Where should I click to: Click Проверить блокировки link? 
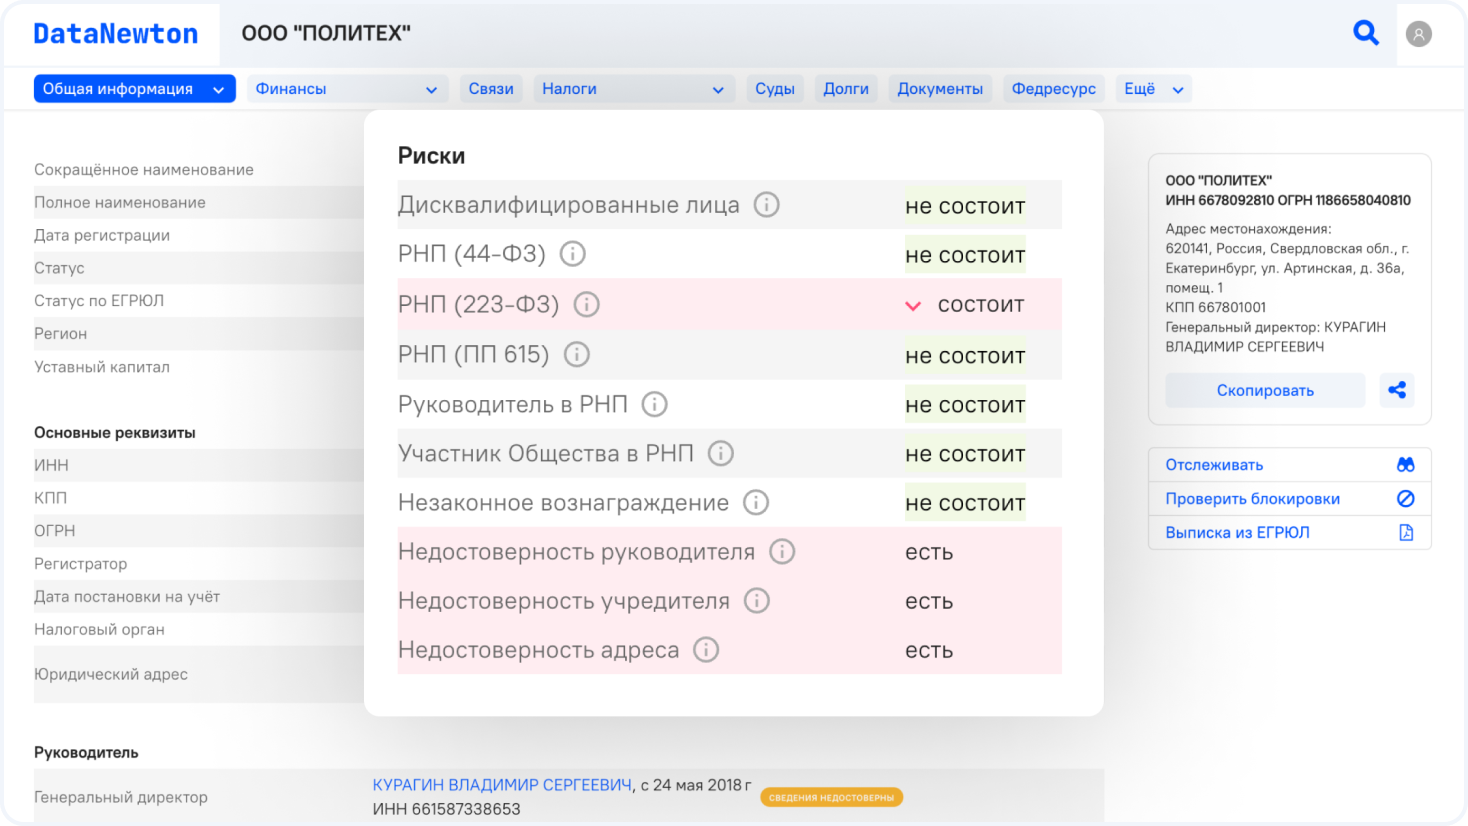1252,499
